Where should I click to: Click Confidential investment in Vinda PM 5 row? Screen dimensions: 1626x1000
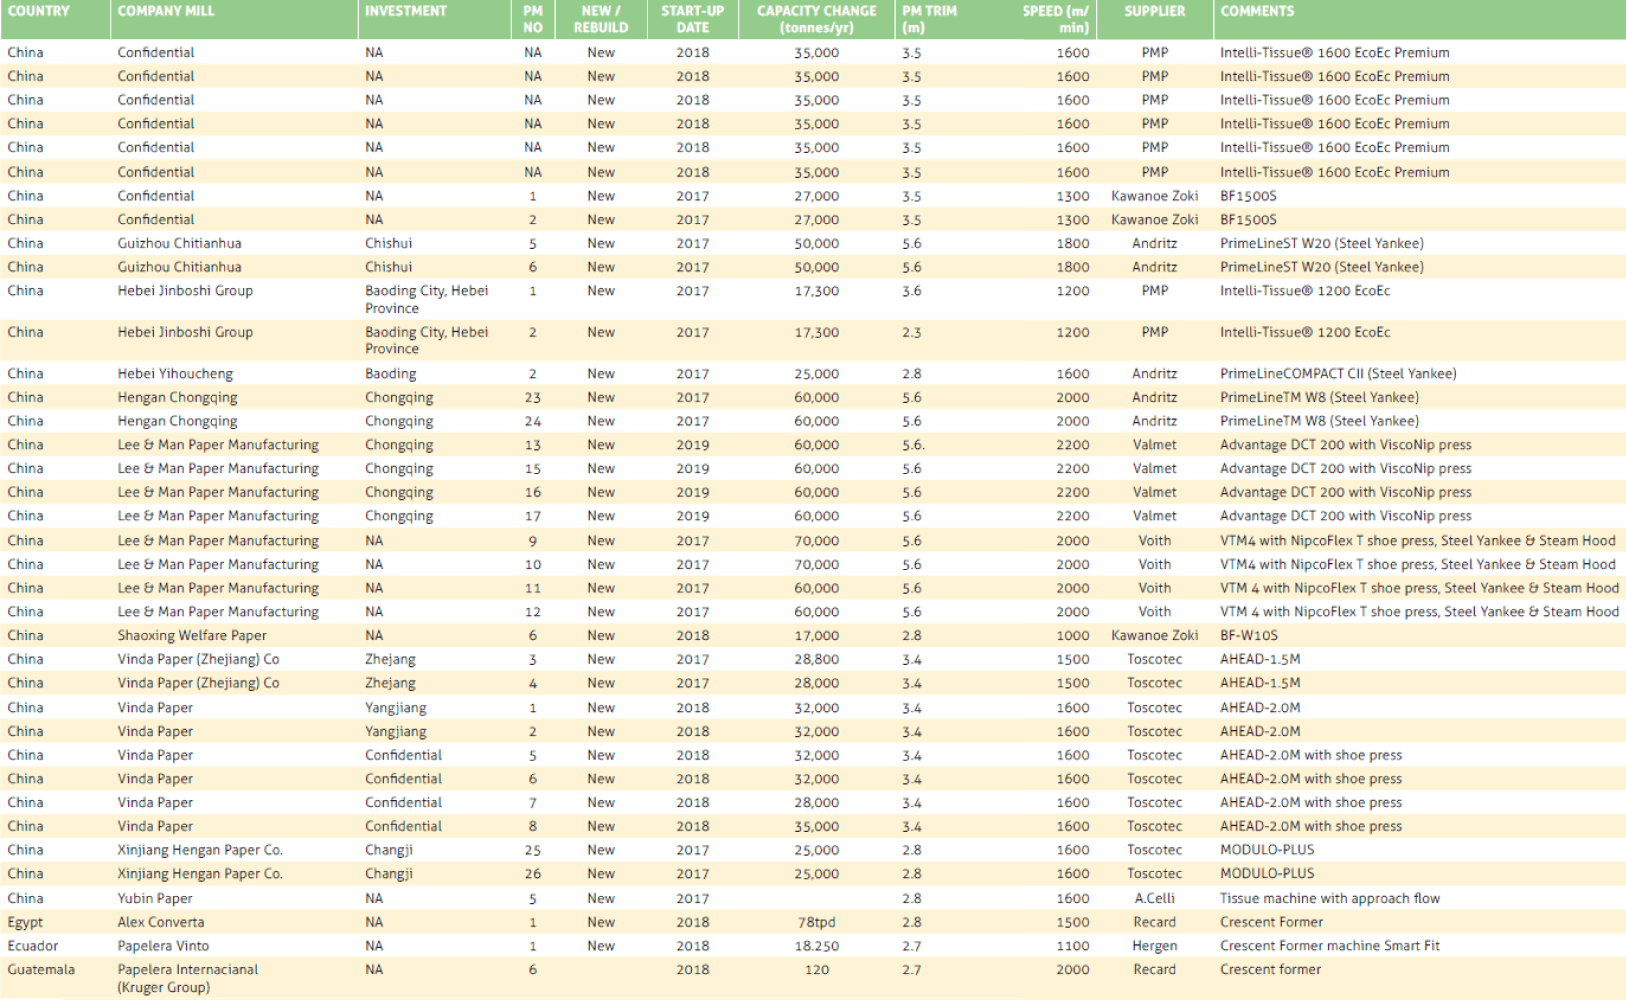tap(403, 756)
